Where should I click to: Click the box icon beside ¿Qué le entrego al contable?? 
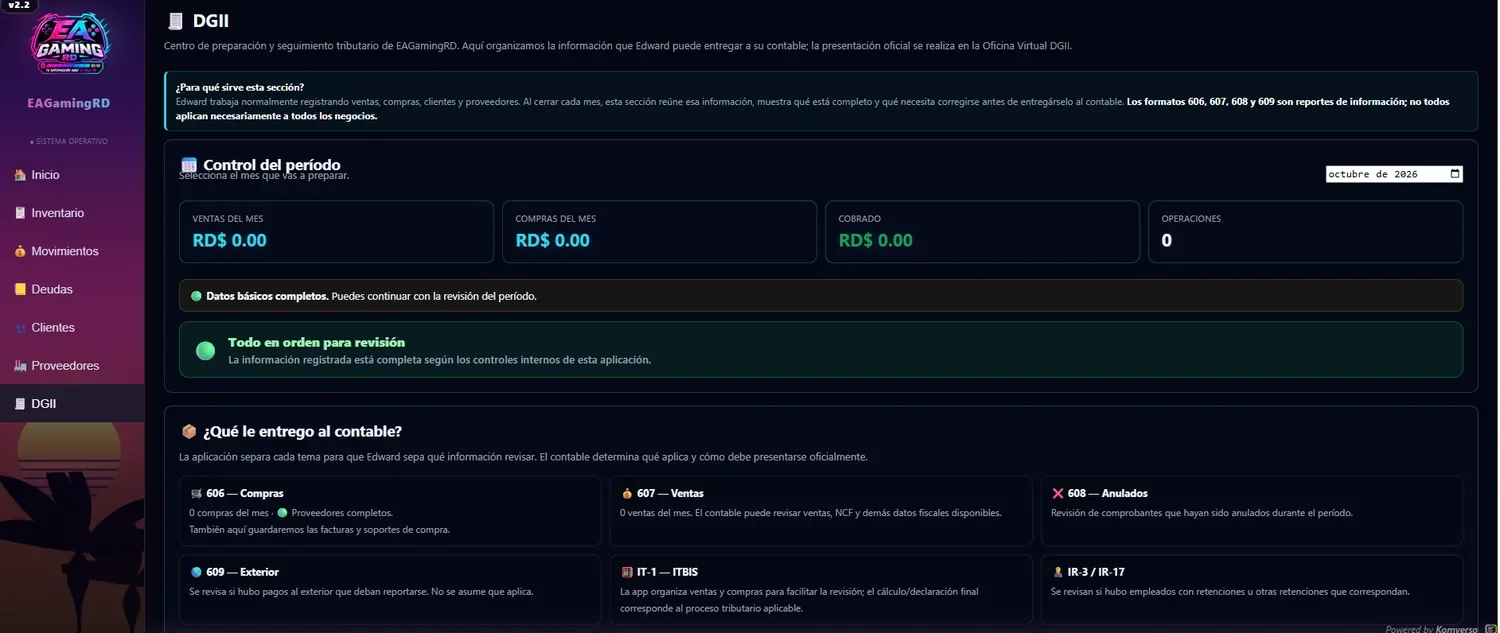[188, 432]
